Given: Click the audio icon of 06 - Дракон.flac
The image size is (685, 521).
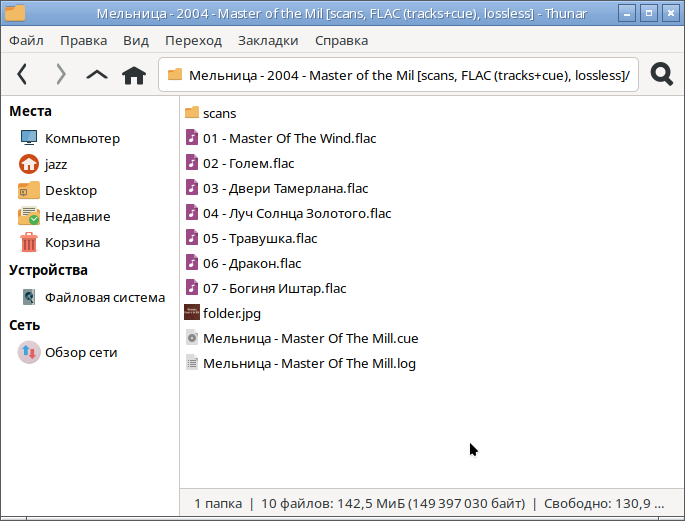Looking at the screenshot, I should 192,263.
